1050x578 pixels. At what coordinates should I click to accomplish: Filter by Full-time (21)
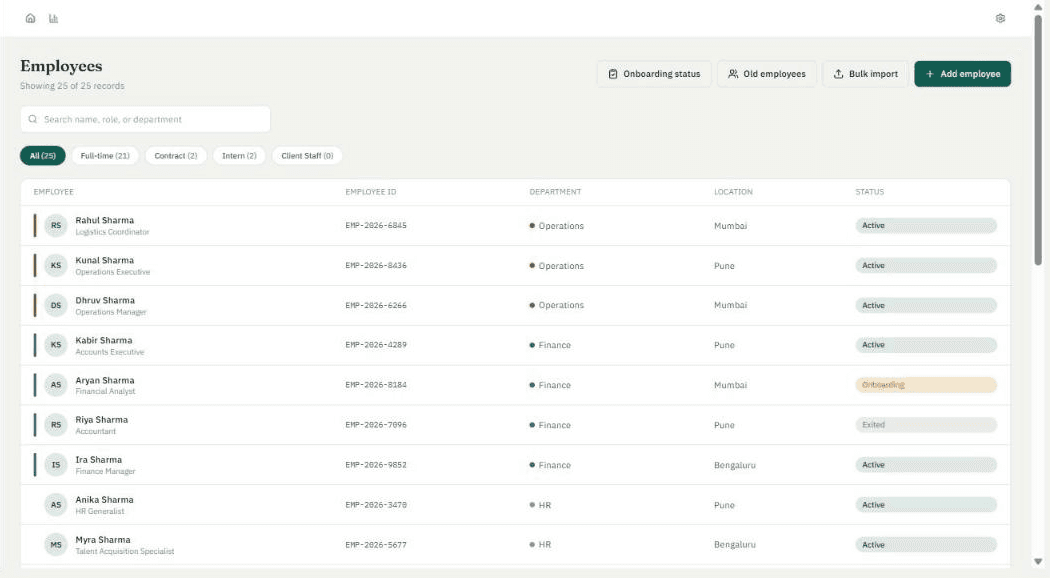105,155
